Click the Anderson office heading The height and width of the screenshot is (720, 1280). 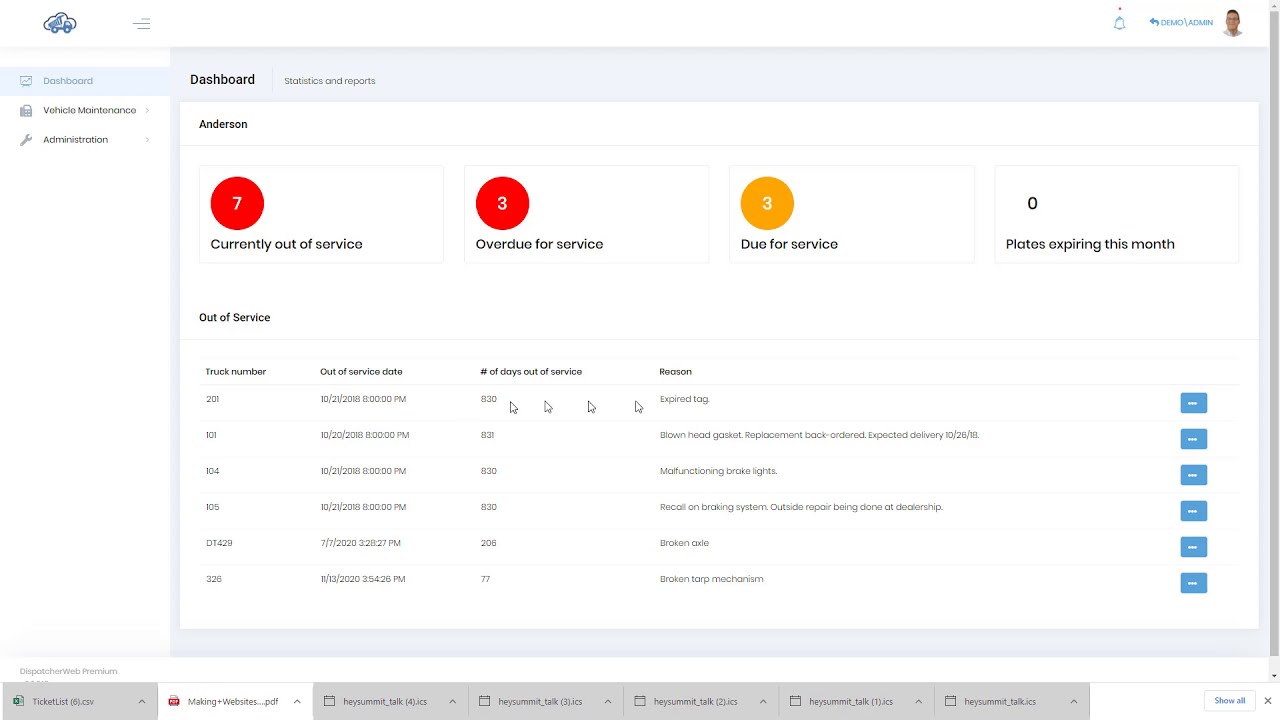click(x=223, y=124)
